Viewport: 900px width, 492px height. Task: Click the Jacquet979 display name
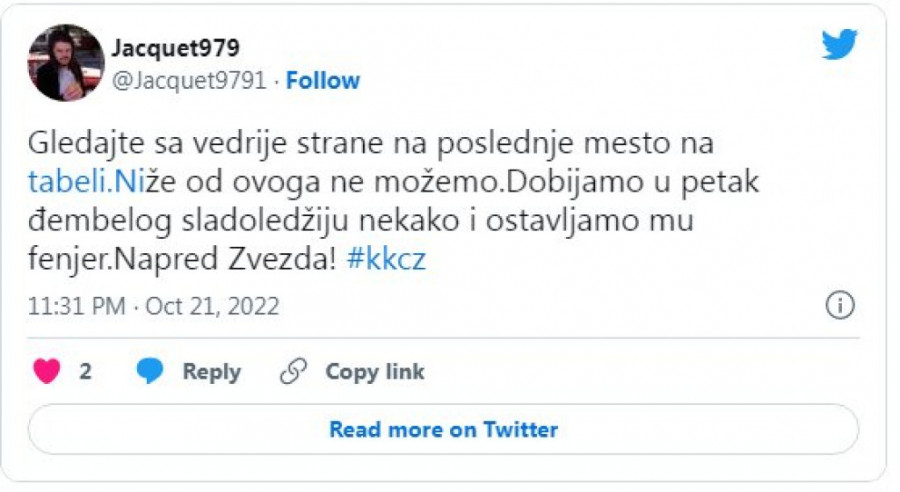pos(175,48)
